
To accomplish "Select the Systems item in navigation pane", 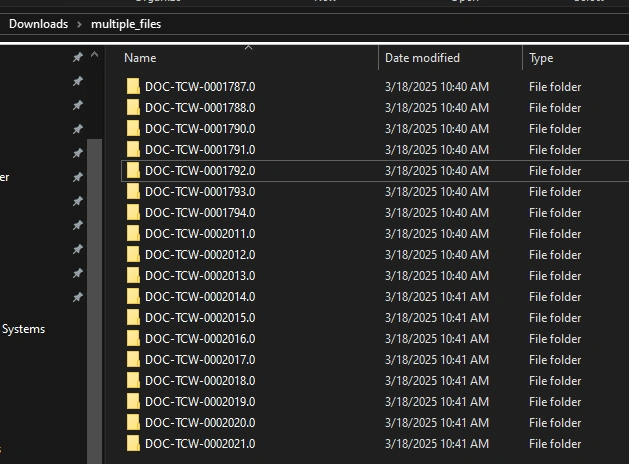I will point(23,329).
